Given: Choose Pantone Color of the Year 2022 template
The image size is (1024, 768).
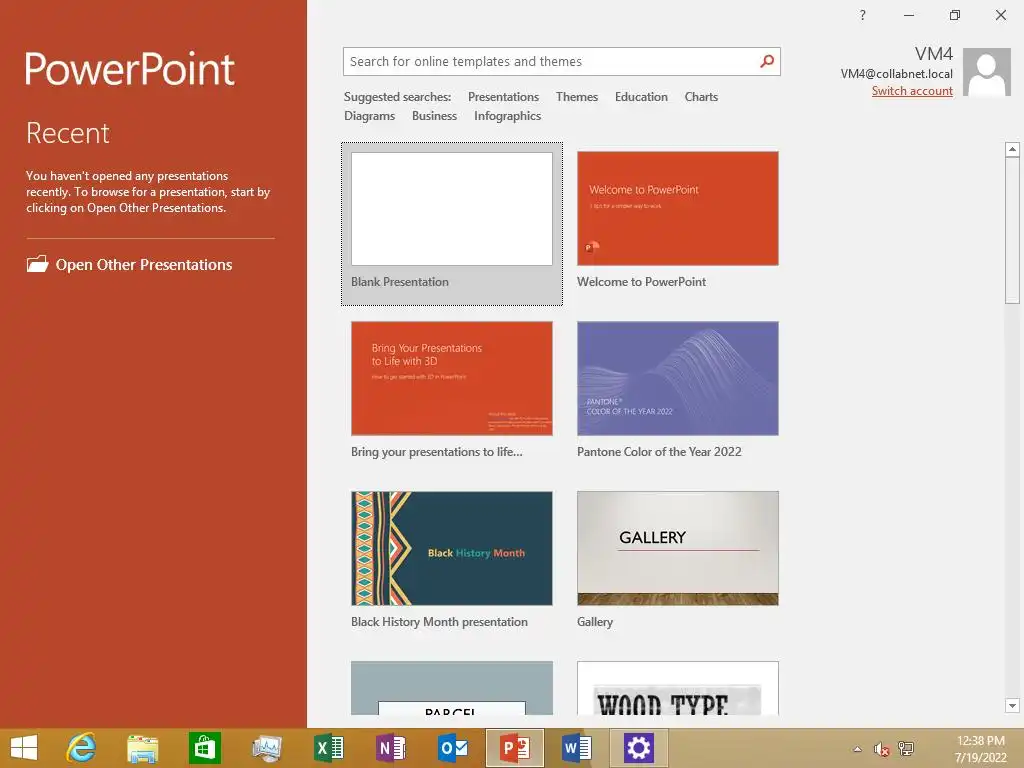Looking at the screenshot, I should [677, 378].
